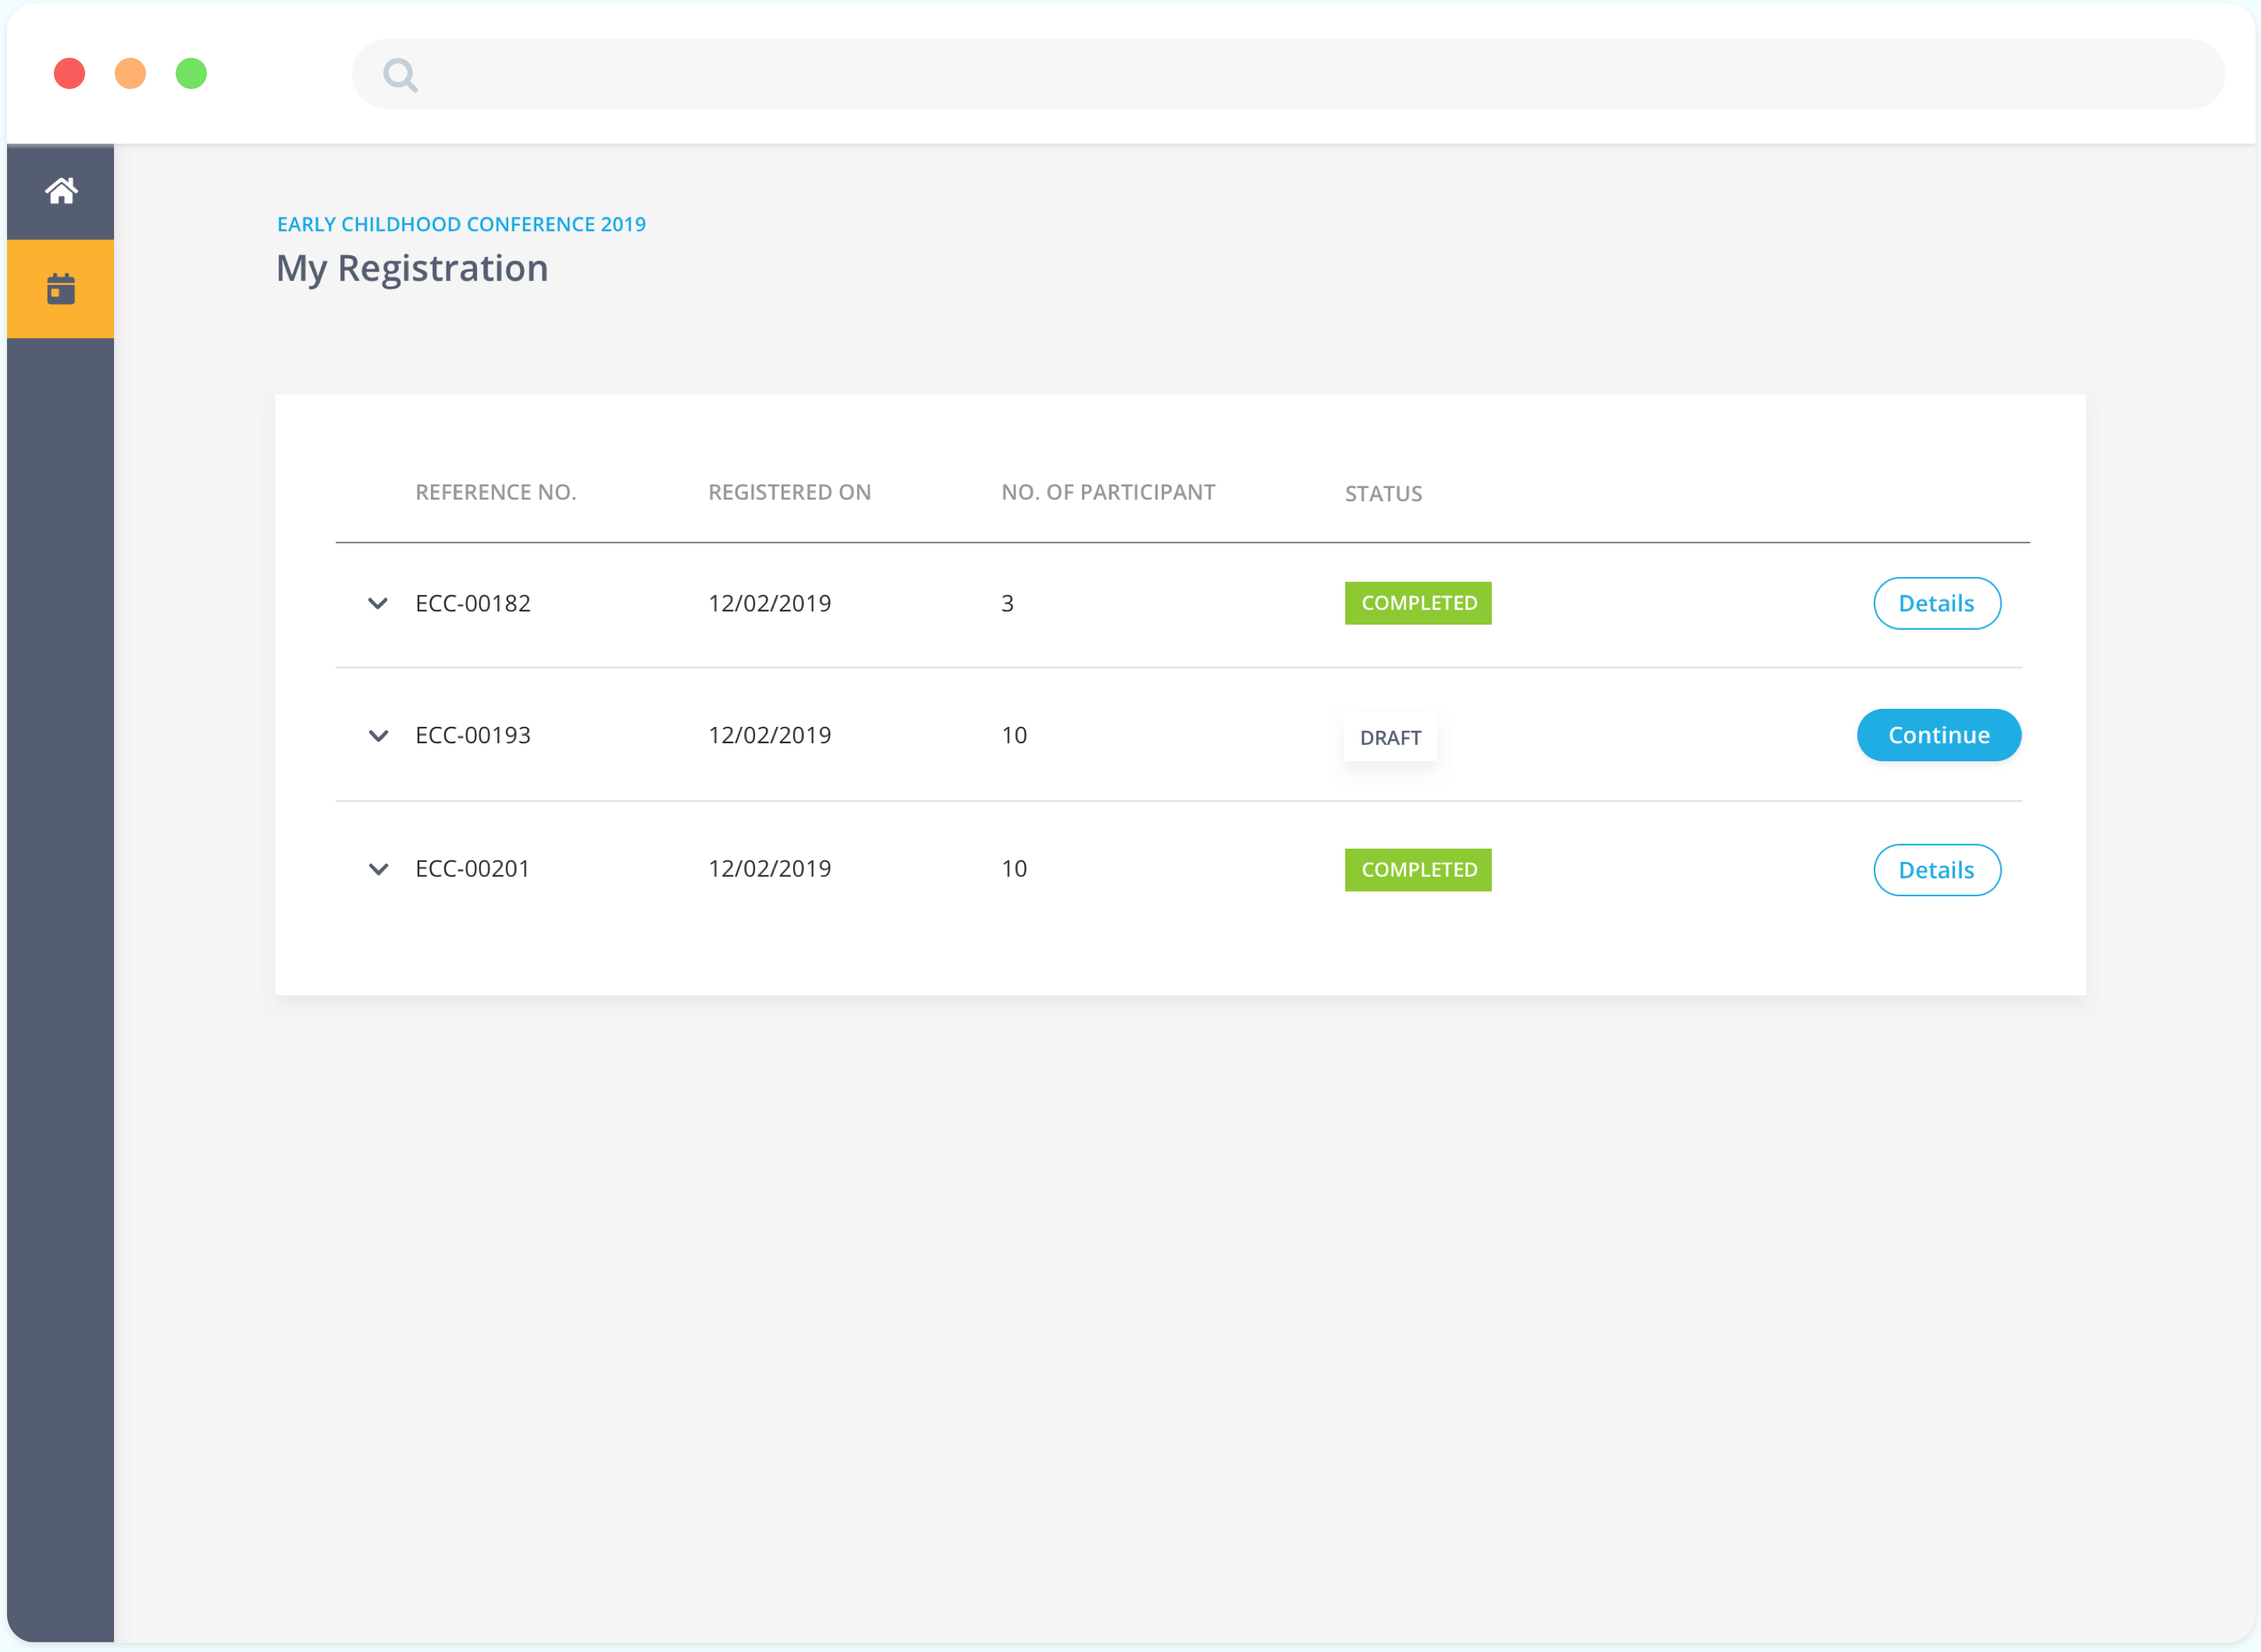Click the Reference No. column header
The height and width of the screenshot is (1652, 2261).
coord(495,492)
